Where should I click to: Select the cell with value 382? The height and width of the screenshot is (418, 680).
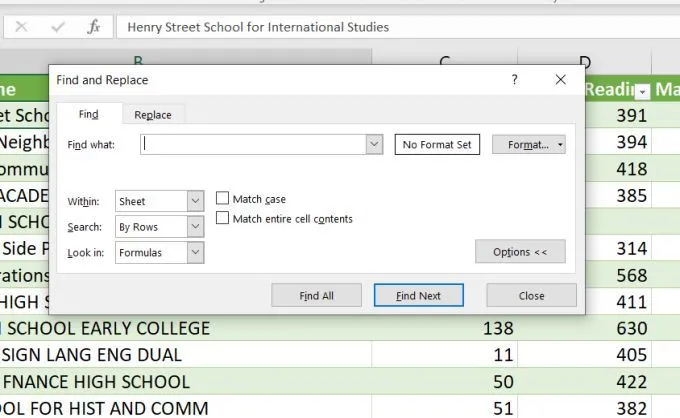point(585,408)
